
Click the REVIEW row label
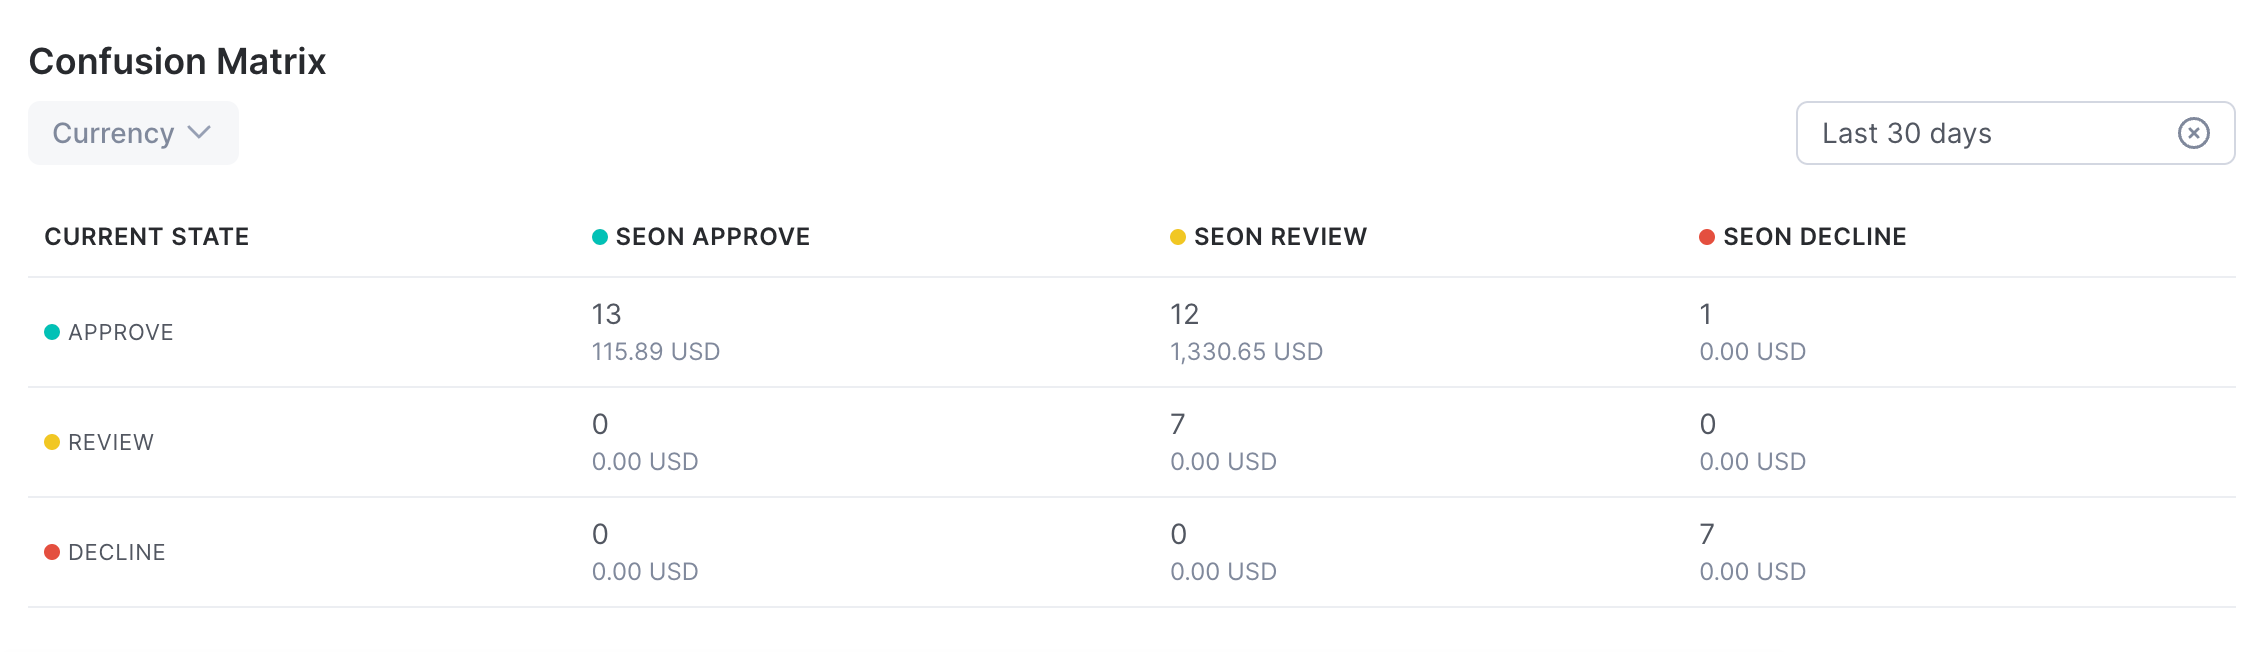tap(111, 442)
